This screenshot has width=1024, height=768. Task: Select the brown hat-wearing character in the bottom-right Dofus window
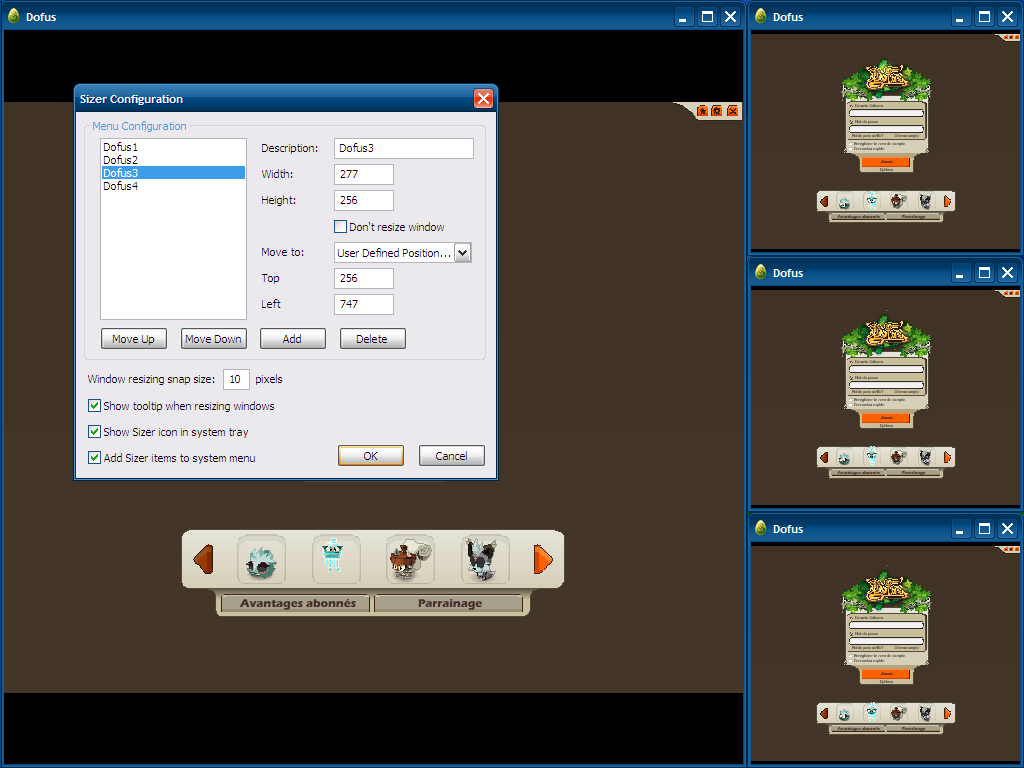898,713
